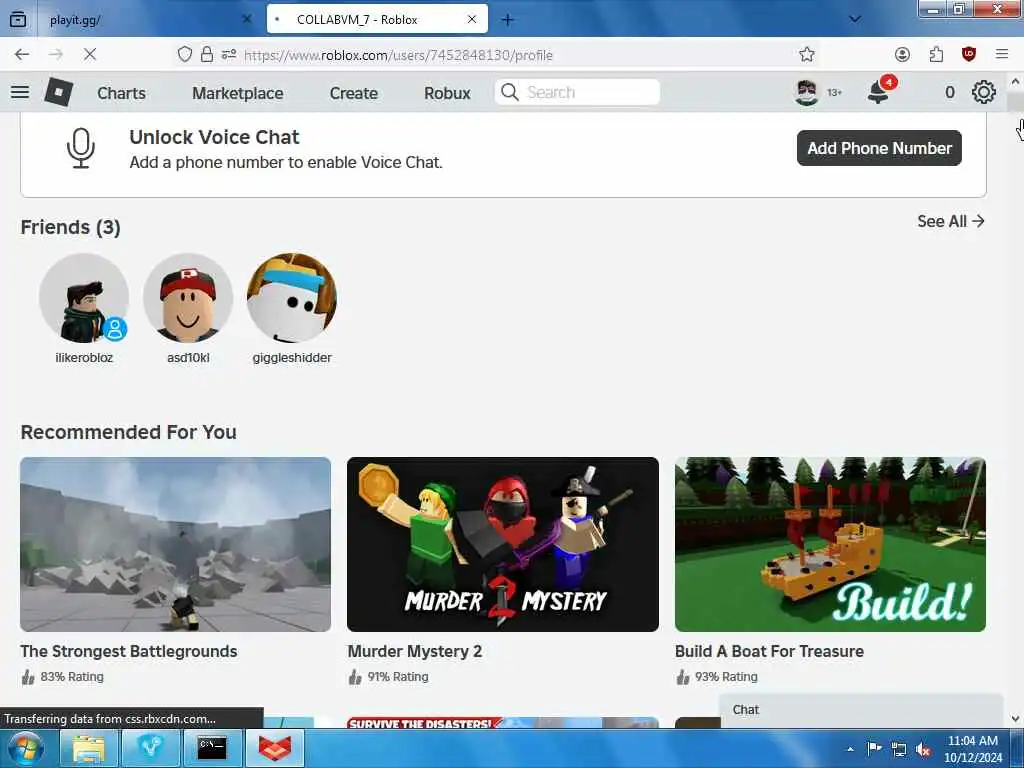Open friend ilikerobloz avatar
Viewport: 1024px width, 768px height.
point(84,298)
